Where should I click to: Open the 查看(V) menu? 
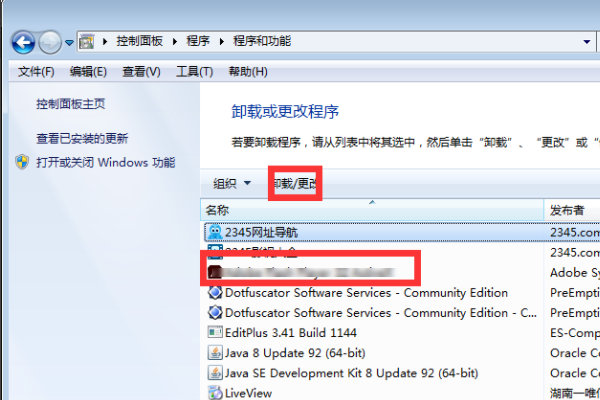point(141,72)
